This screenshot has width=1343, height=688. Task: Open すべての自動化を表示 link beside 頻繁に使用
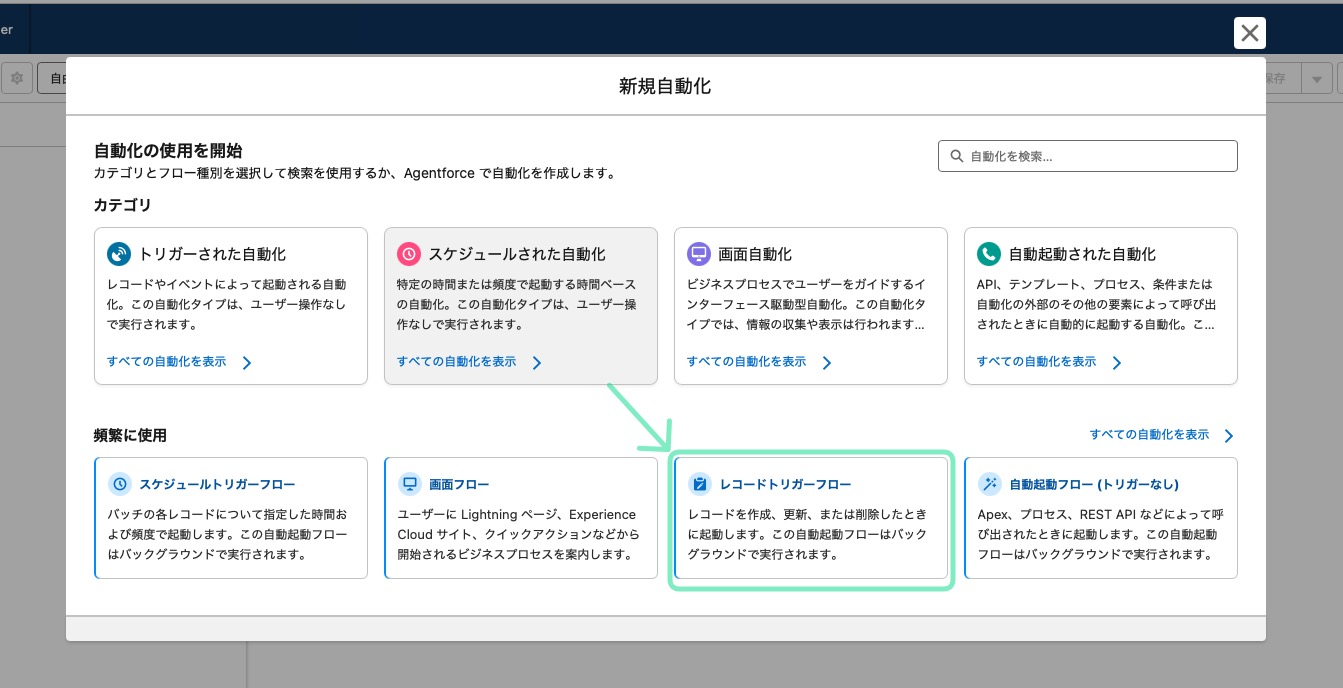[x=1149, y=435]
